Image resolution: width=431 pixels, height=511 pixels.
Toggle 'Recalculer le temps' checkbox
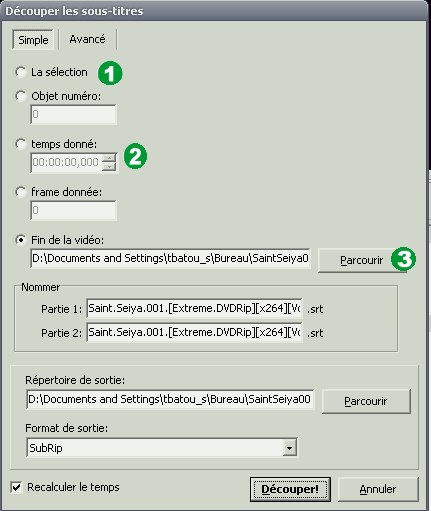pyautogui.click(x=16, y=487)
